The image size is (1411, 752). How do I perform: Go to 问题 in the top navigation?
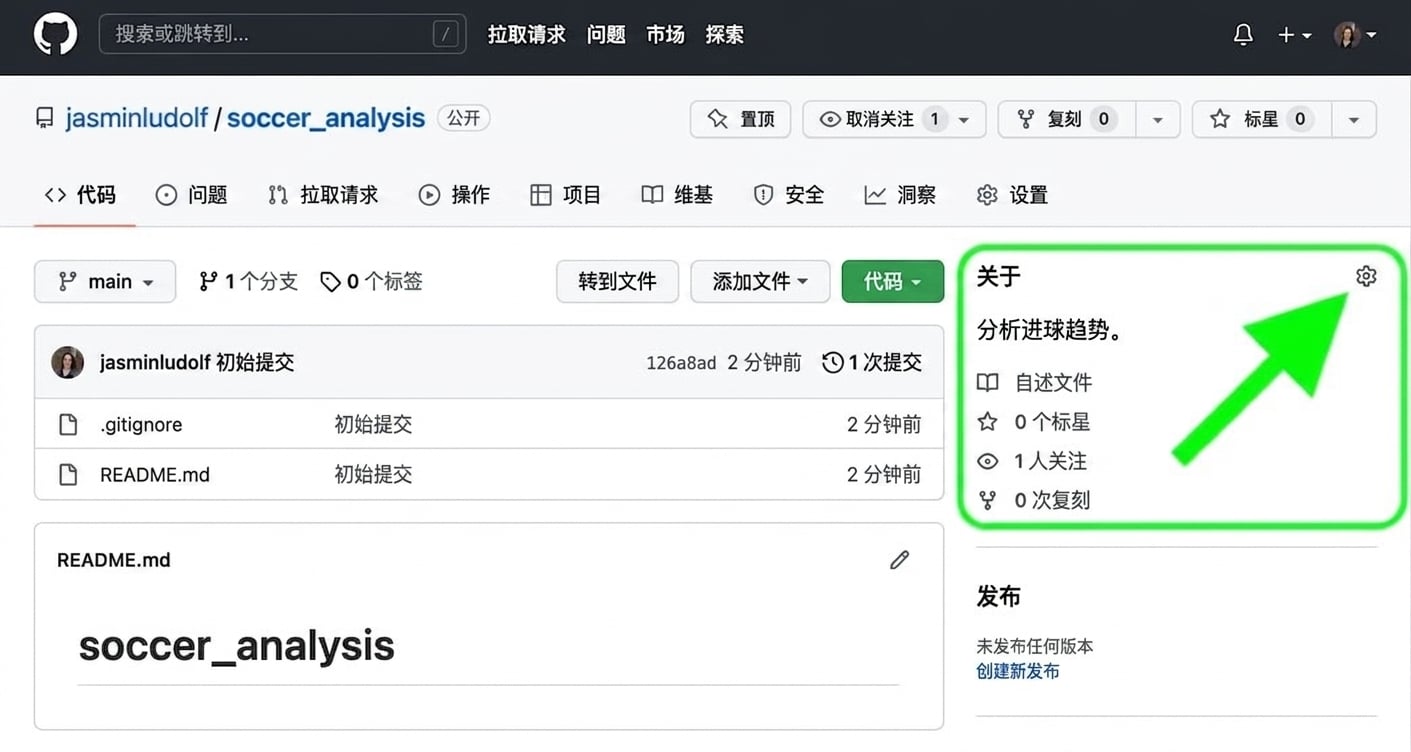[606, 35]
